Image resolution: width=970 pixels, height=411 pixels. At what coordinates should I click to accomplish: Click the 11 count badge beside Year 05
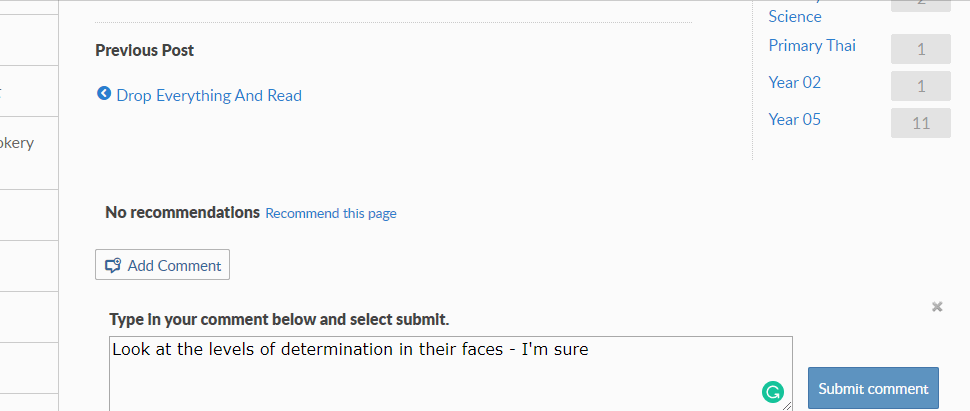click(921, 123)
